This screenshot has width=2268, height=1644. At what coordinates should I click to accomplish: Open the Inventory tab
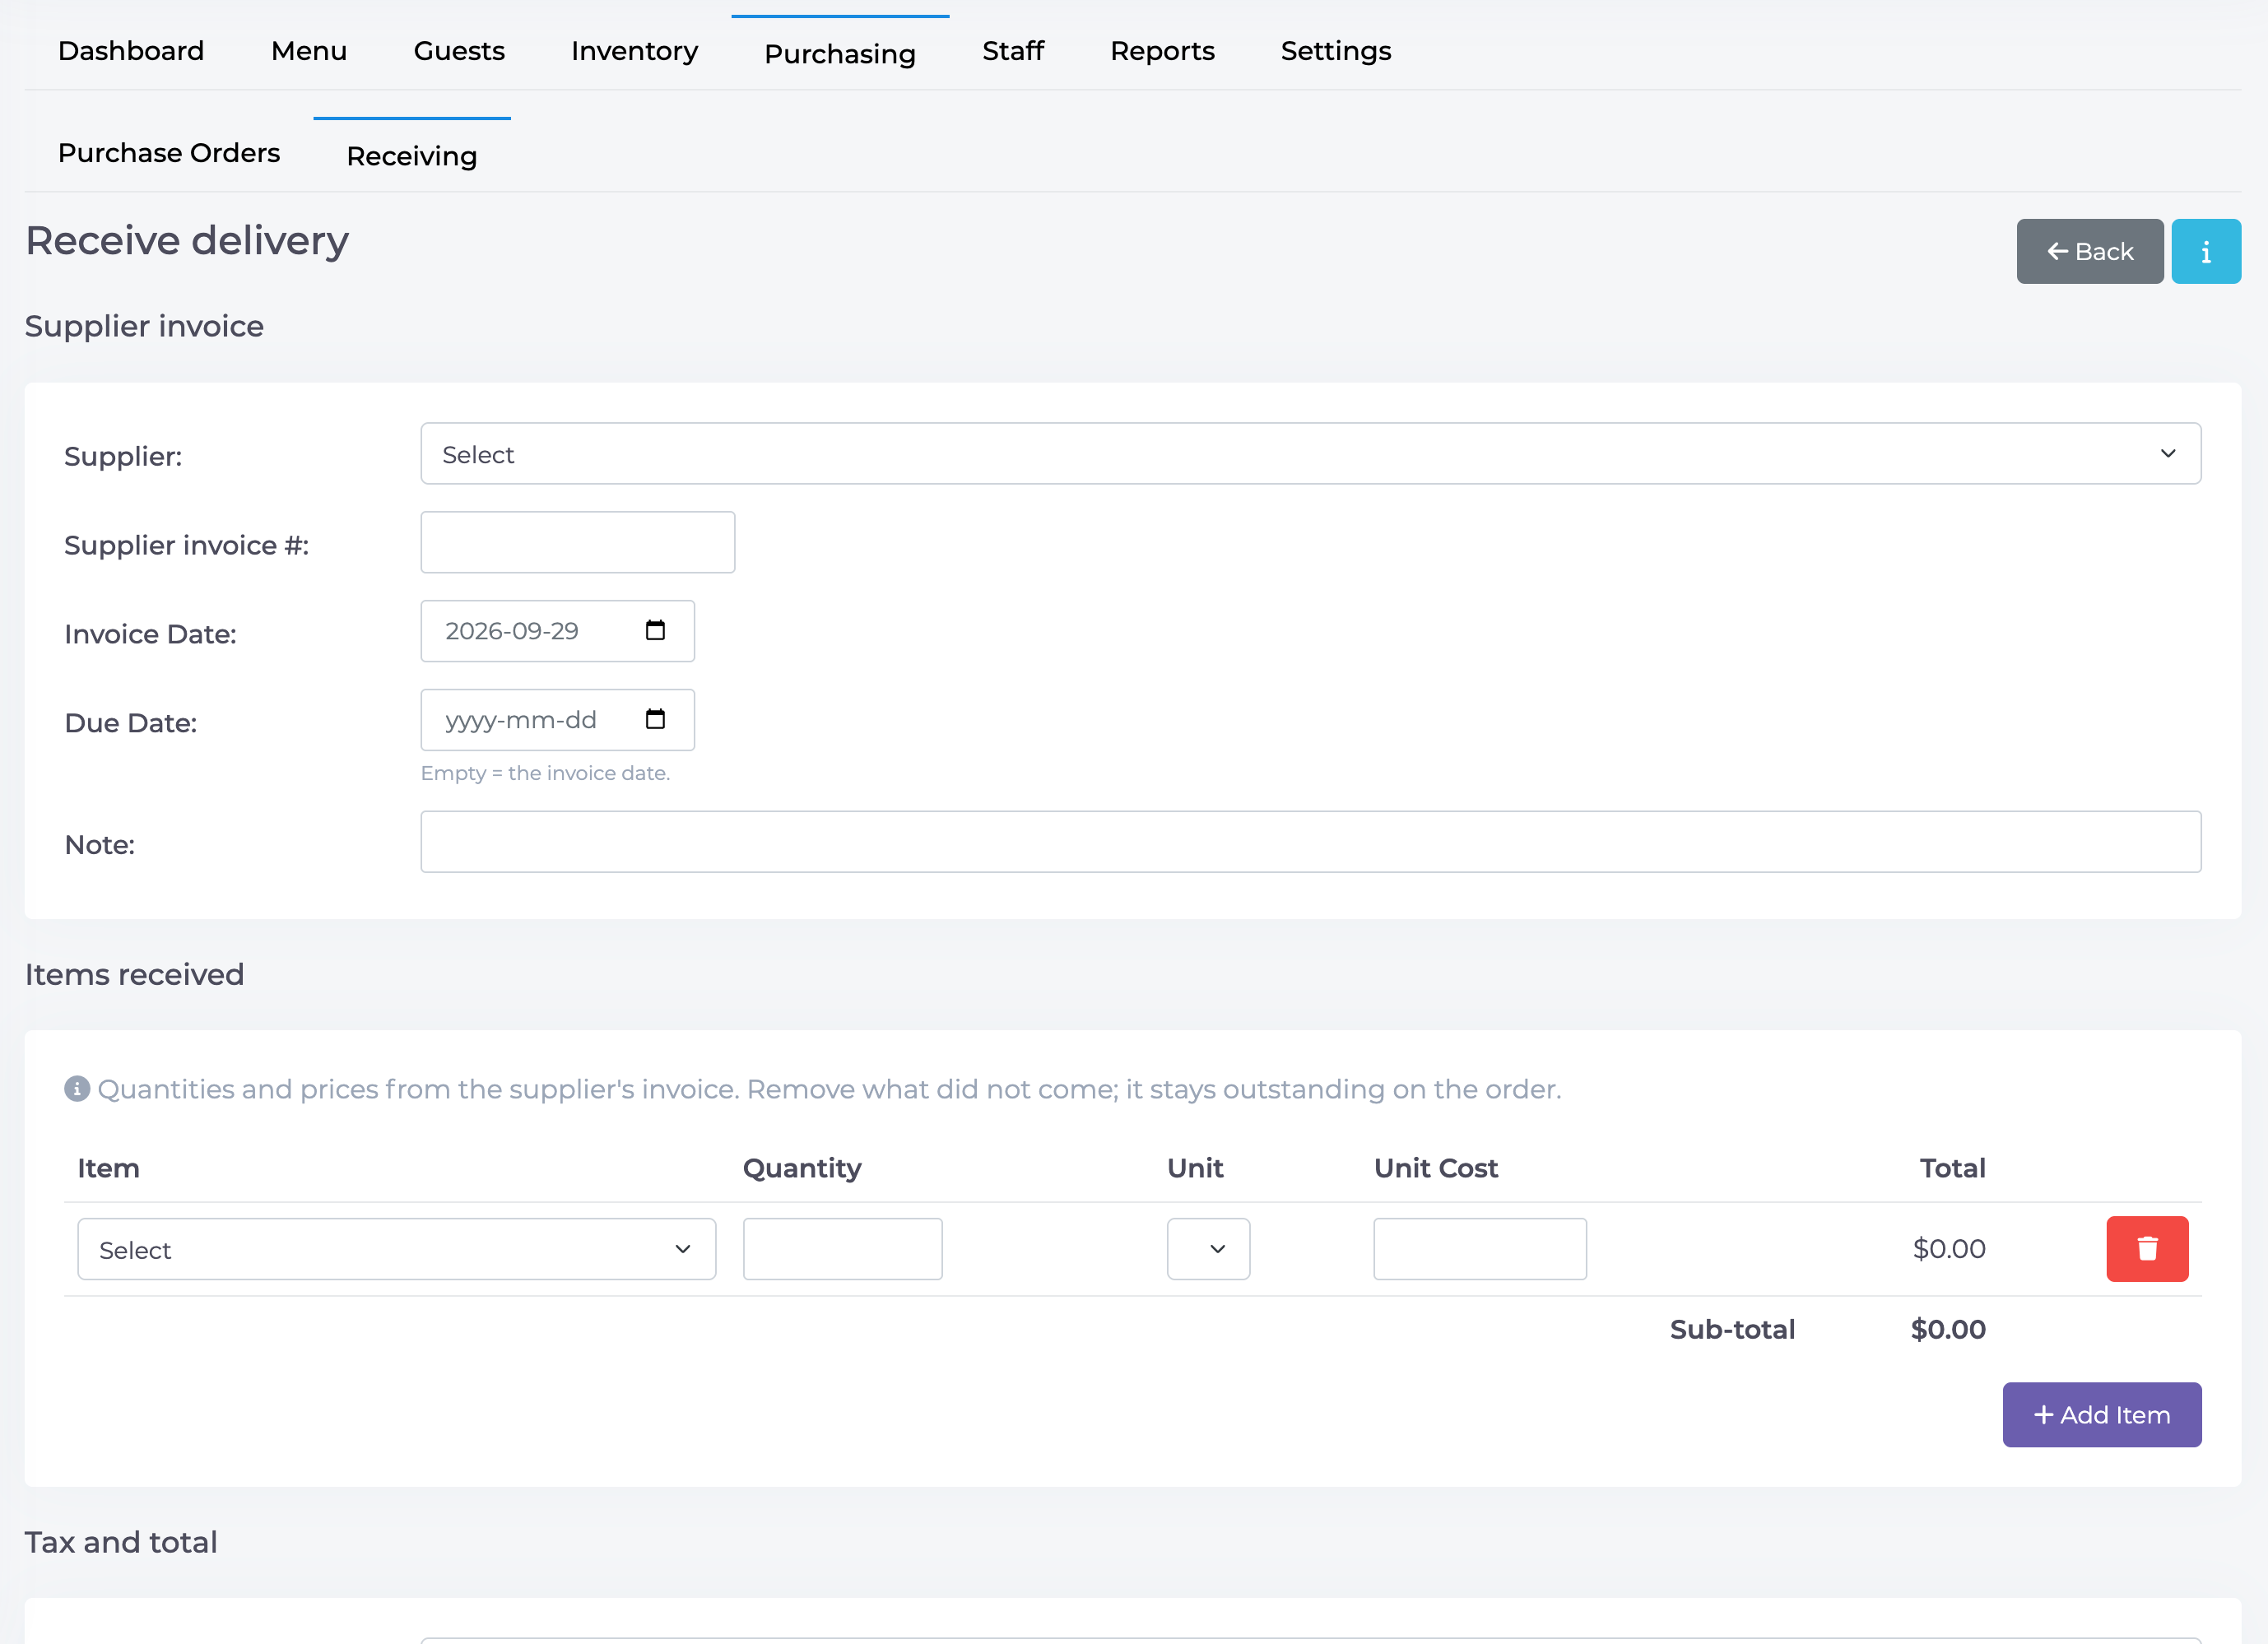[634, 51]
